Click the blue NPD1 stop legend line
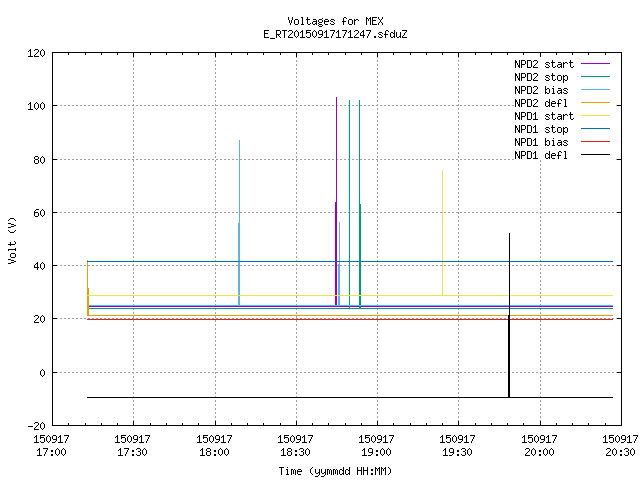 595,129
